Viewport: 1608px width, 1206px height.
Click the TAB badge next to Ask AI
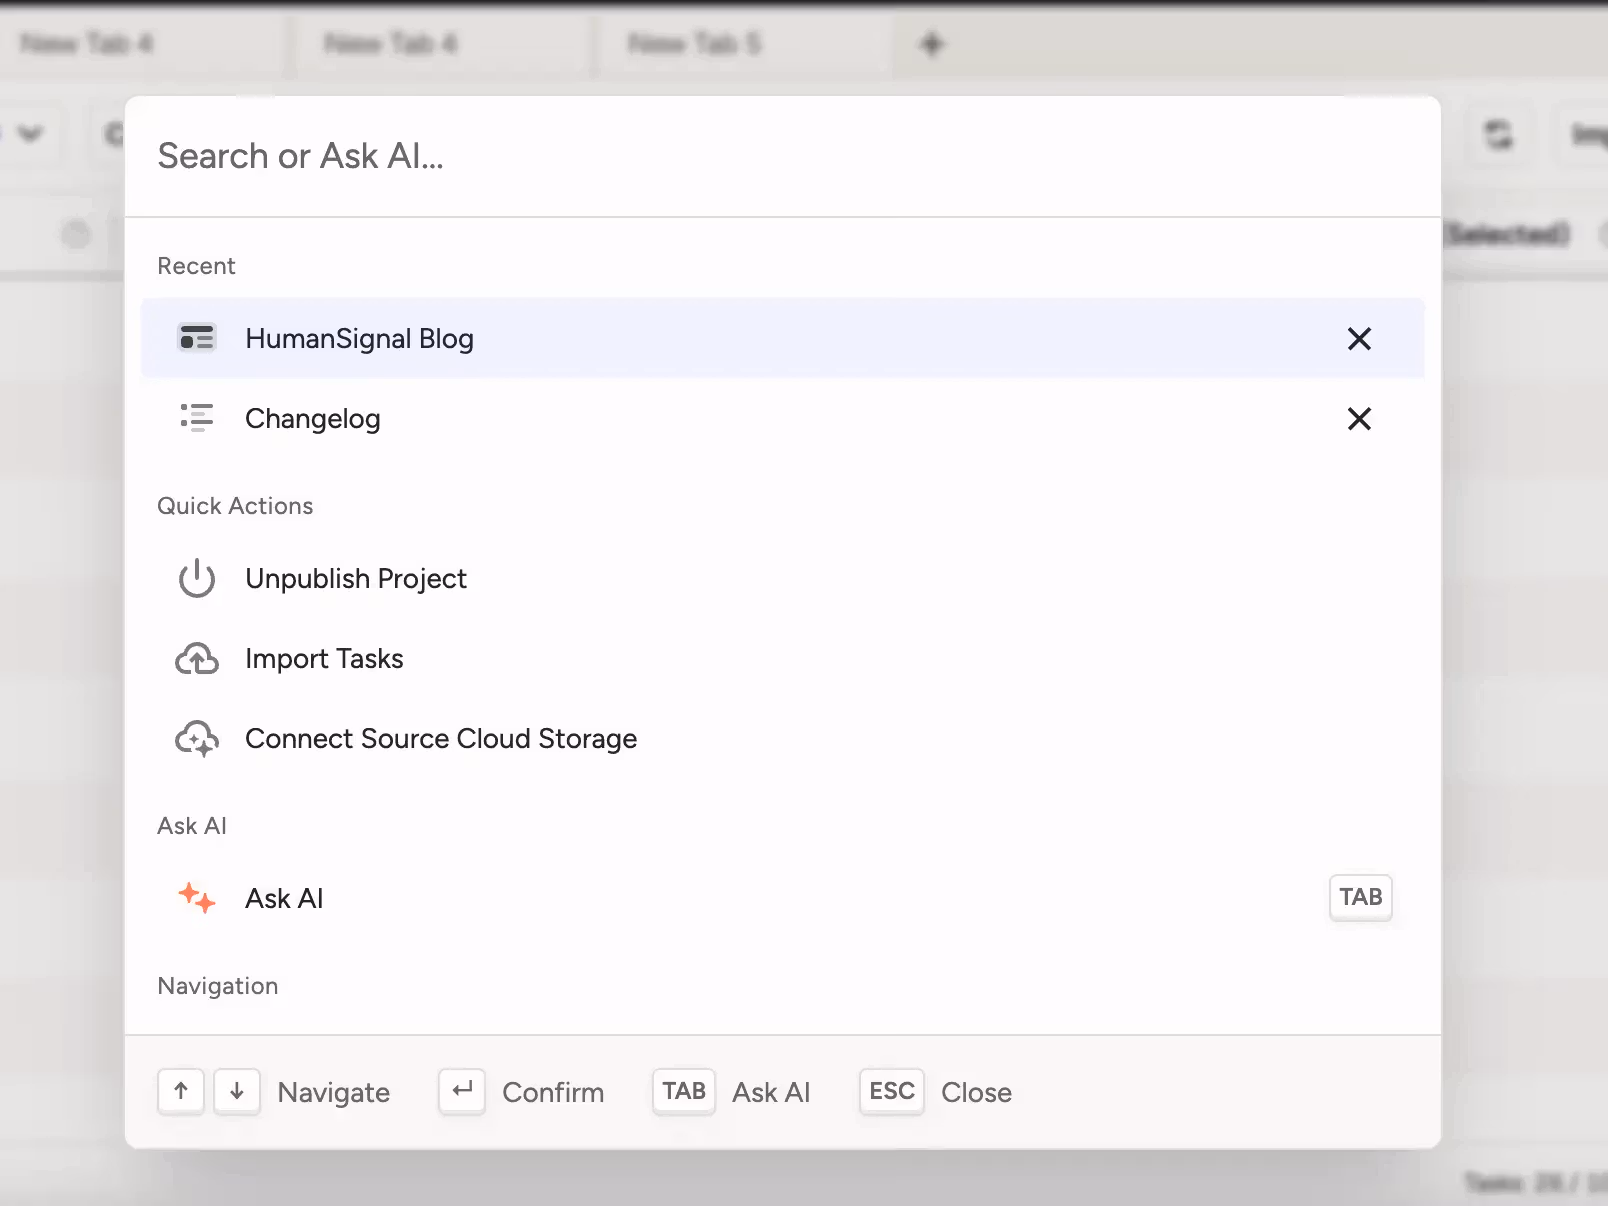(1360, 898)
